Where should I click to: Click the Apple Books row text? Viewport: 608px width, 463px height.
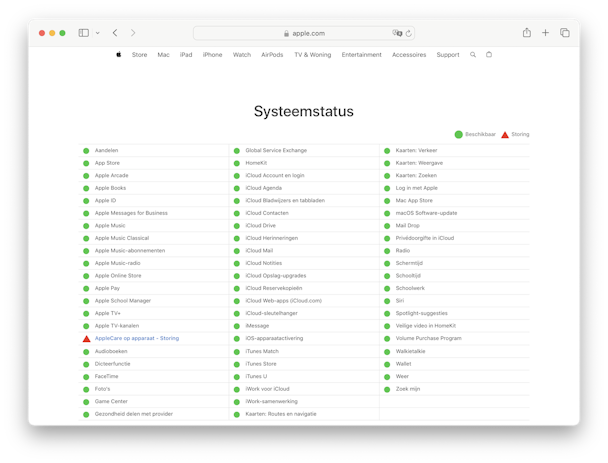[110, 188]
